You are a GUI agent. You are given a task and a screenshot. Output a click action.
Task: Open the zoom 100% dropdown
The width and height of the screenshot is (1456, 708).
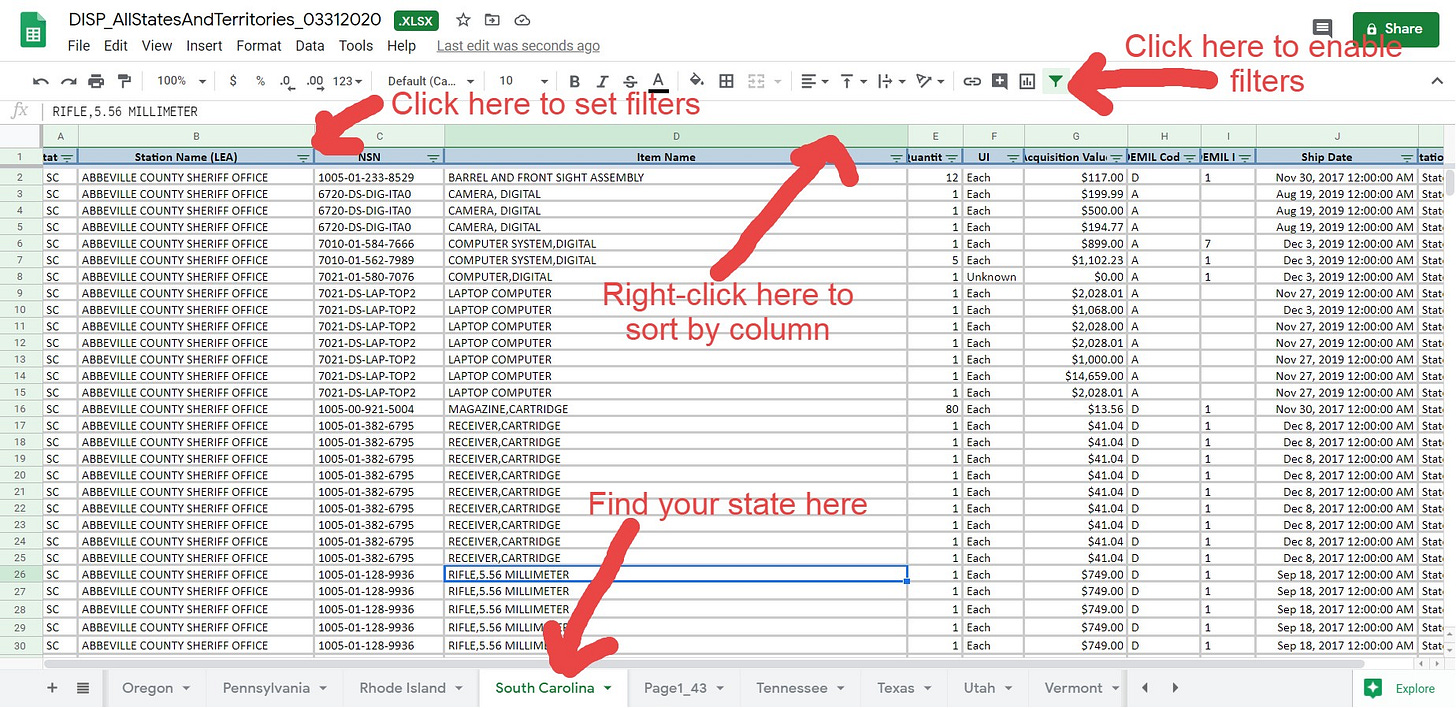[x=181, y=81]
